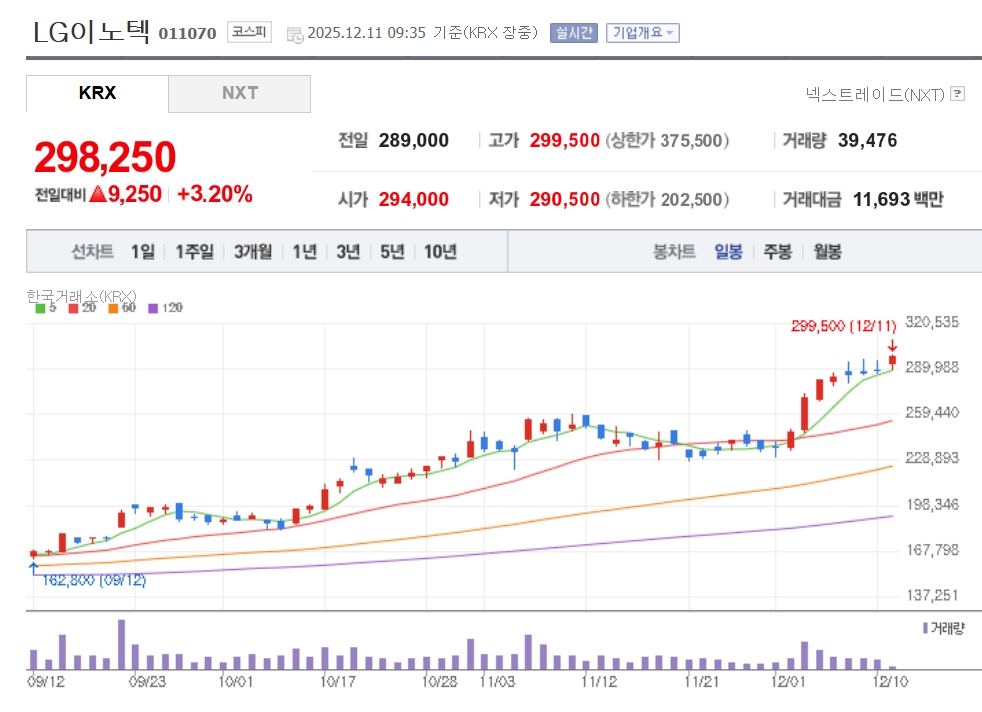Click the red up-triangle price change icon

[x=98, y=194]
